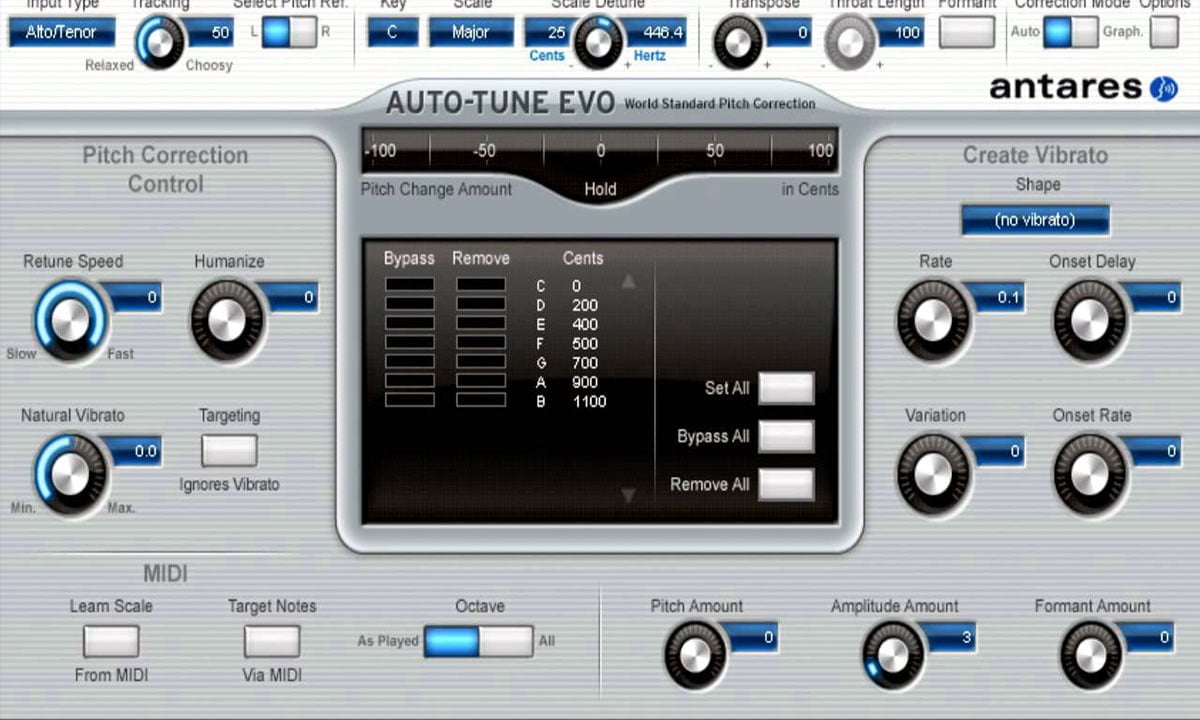This screenshot has height=720, width=1200.
Task: Toggle Bypass for note D
Action: (x=410, y=304)
